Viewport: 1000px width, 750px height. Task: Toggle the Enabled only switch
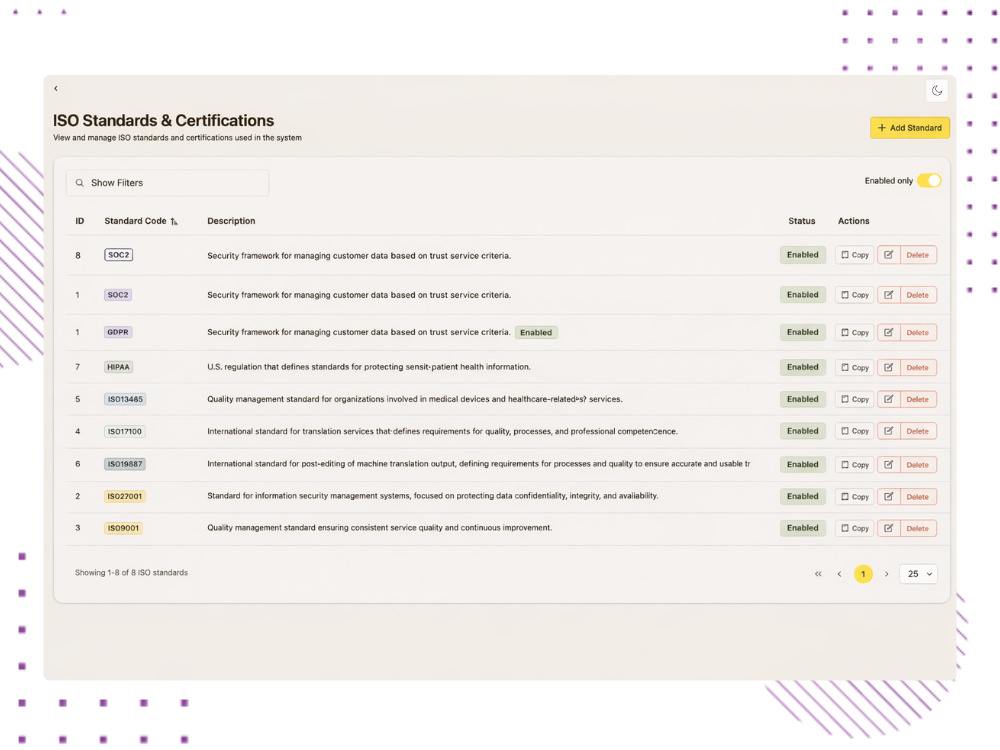click(x=929, y=180)
